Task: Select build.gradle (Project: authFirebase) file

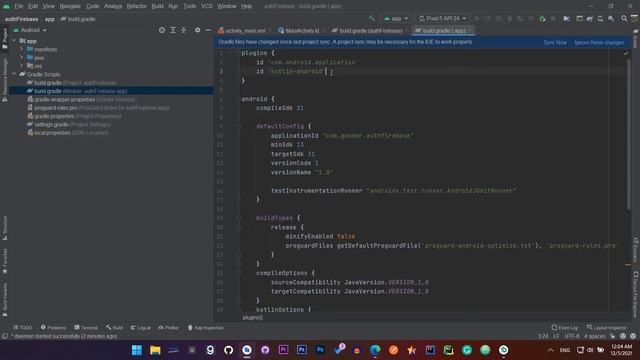Action: click(x=71, y=83)
